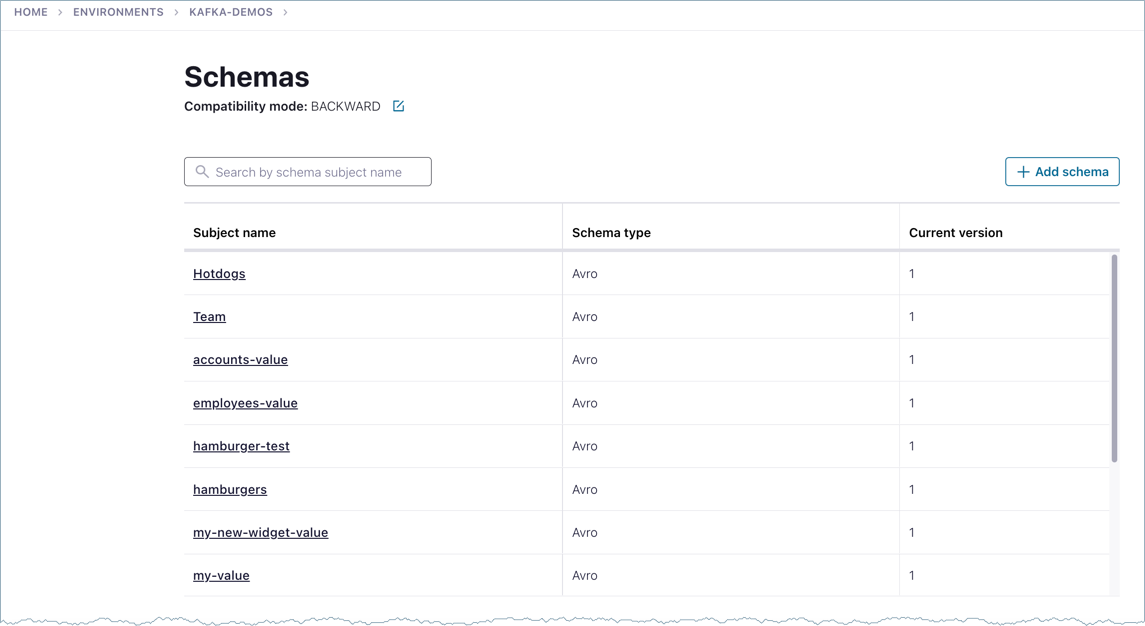This screenshot has height=626, width=1145.
Task: Click the magnifying glass search icon
Action: [x=200, y=171]
